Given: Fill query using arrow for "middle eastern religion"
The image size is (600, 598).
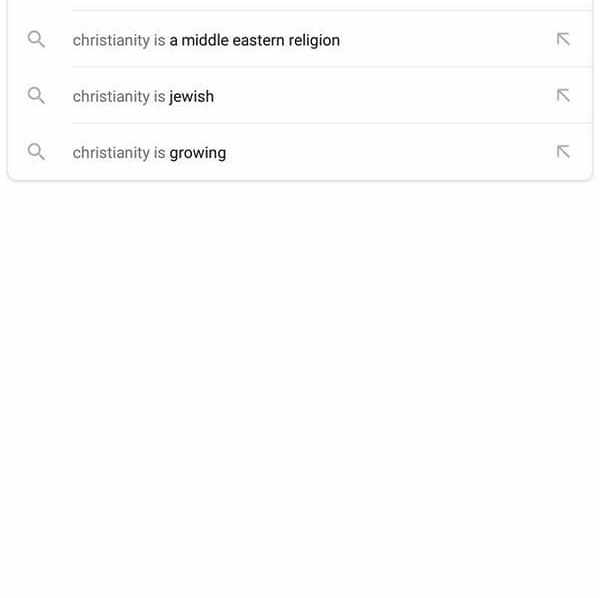Looking at the screenshot, I should pos(563,40).
